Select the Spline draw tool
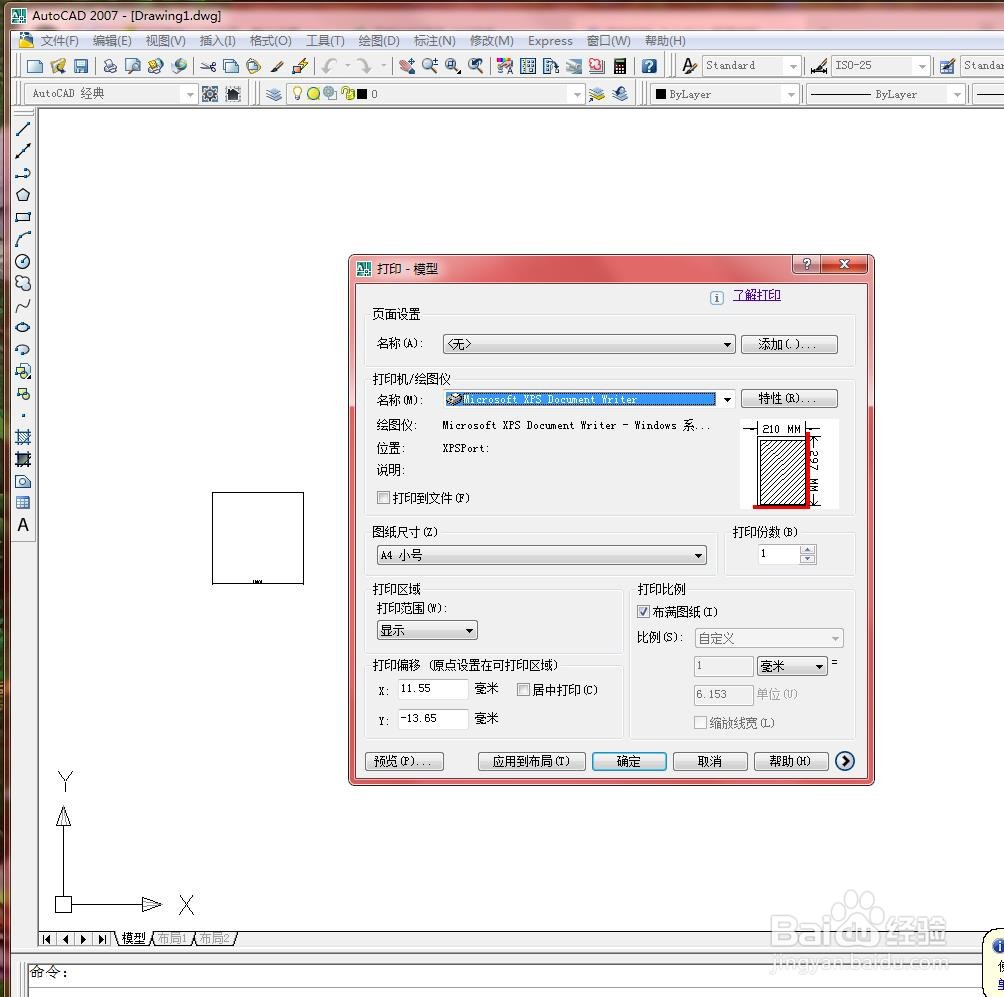Viewport: 1004px width, 997px height. coord(22,305)
